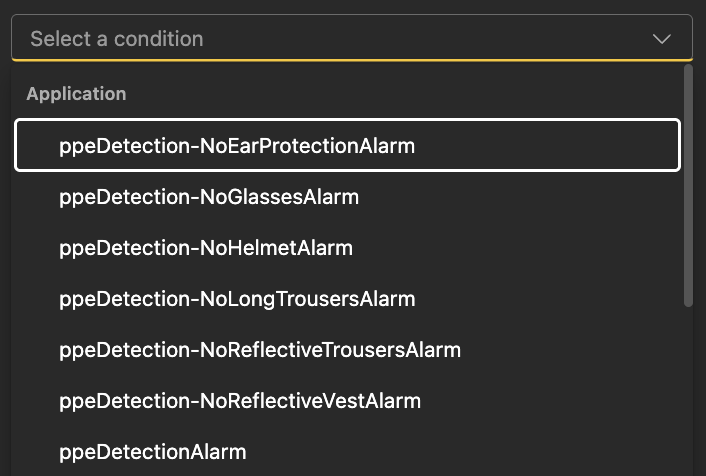Click the dropdown chevron arrow icon
Image resolution: width=706 pixels, height=476 pixels.
(x=661, y=39)
